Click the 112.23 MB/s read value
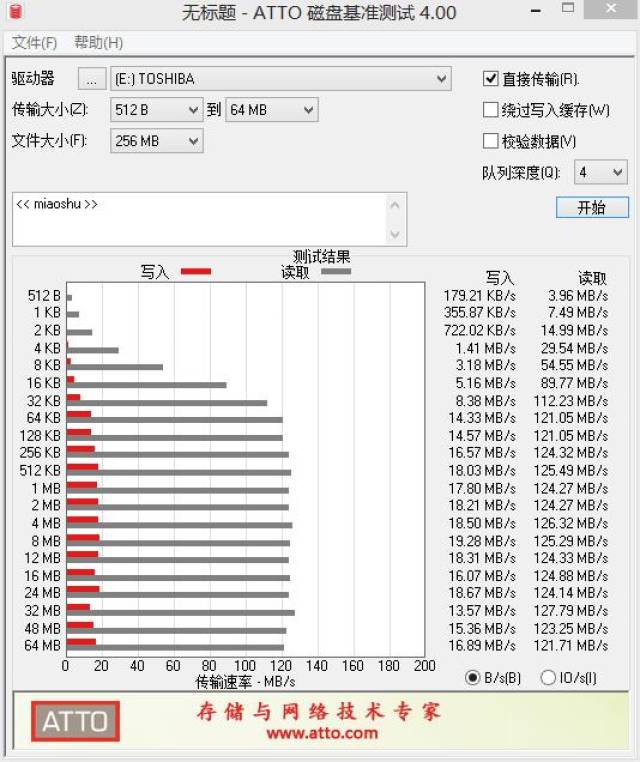Screen dimensions: 640x762 pyautogui.click(x=571, y=401)
